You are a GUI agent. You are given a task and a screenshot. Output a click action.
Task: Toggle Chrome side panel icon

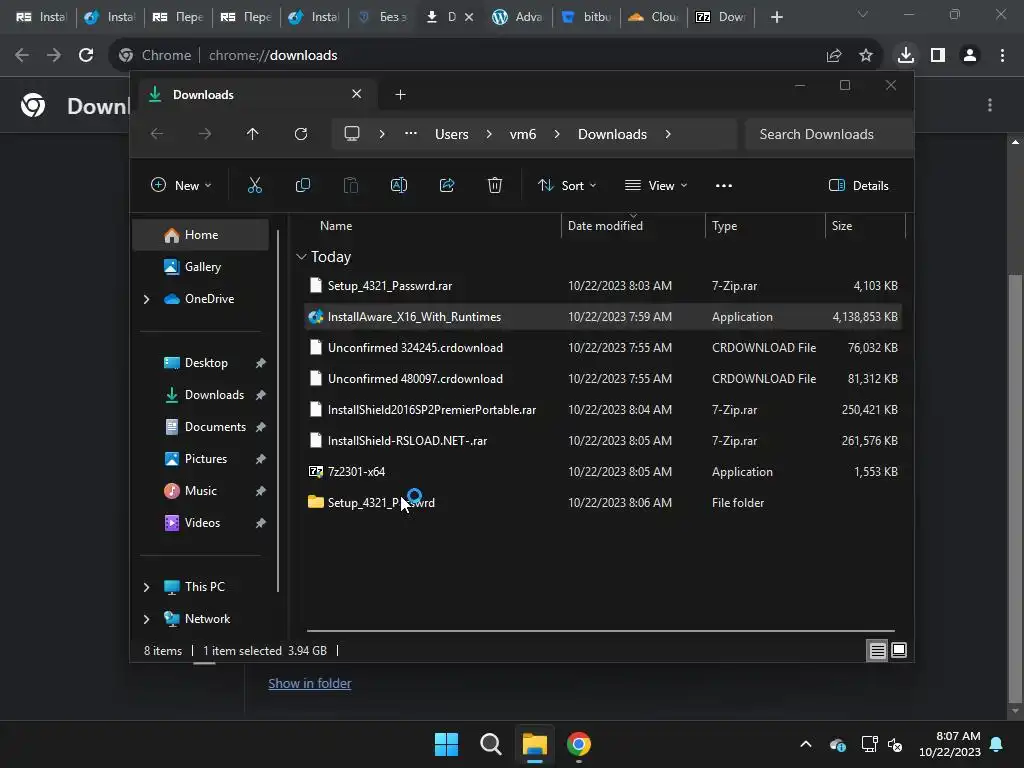(x=938, y=55)
